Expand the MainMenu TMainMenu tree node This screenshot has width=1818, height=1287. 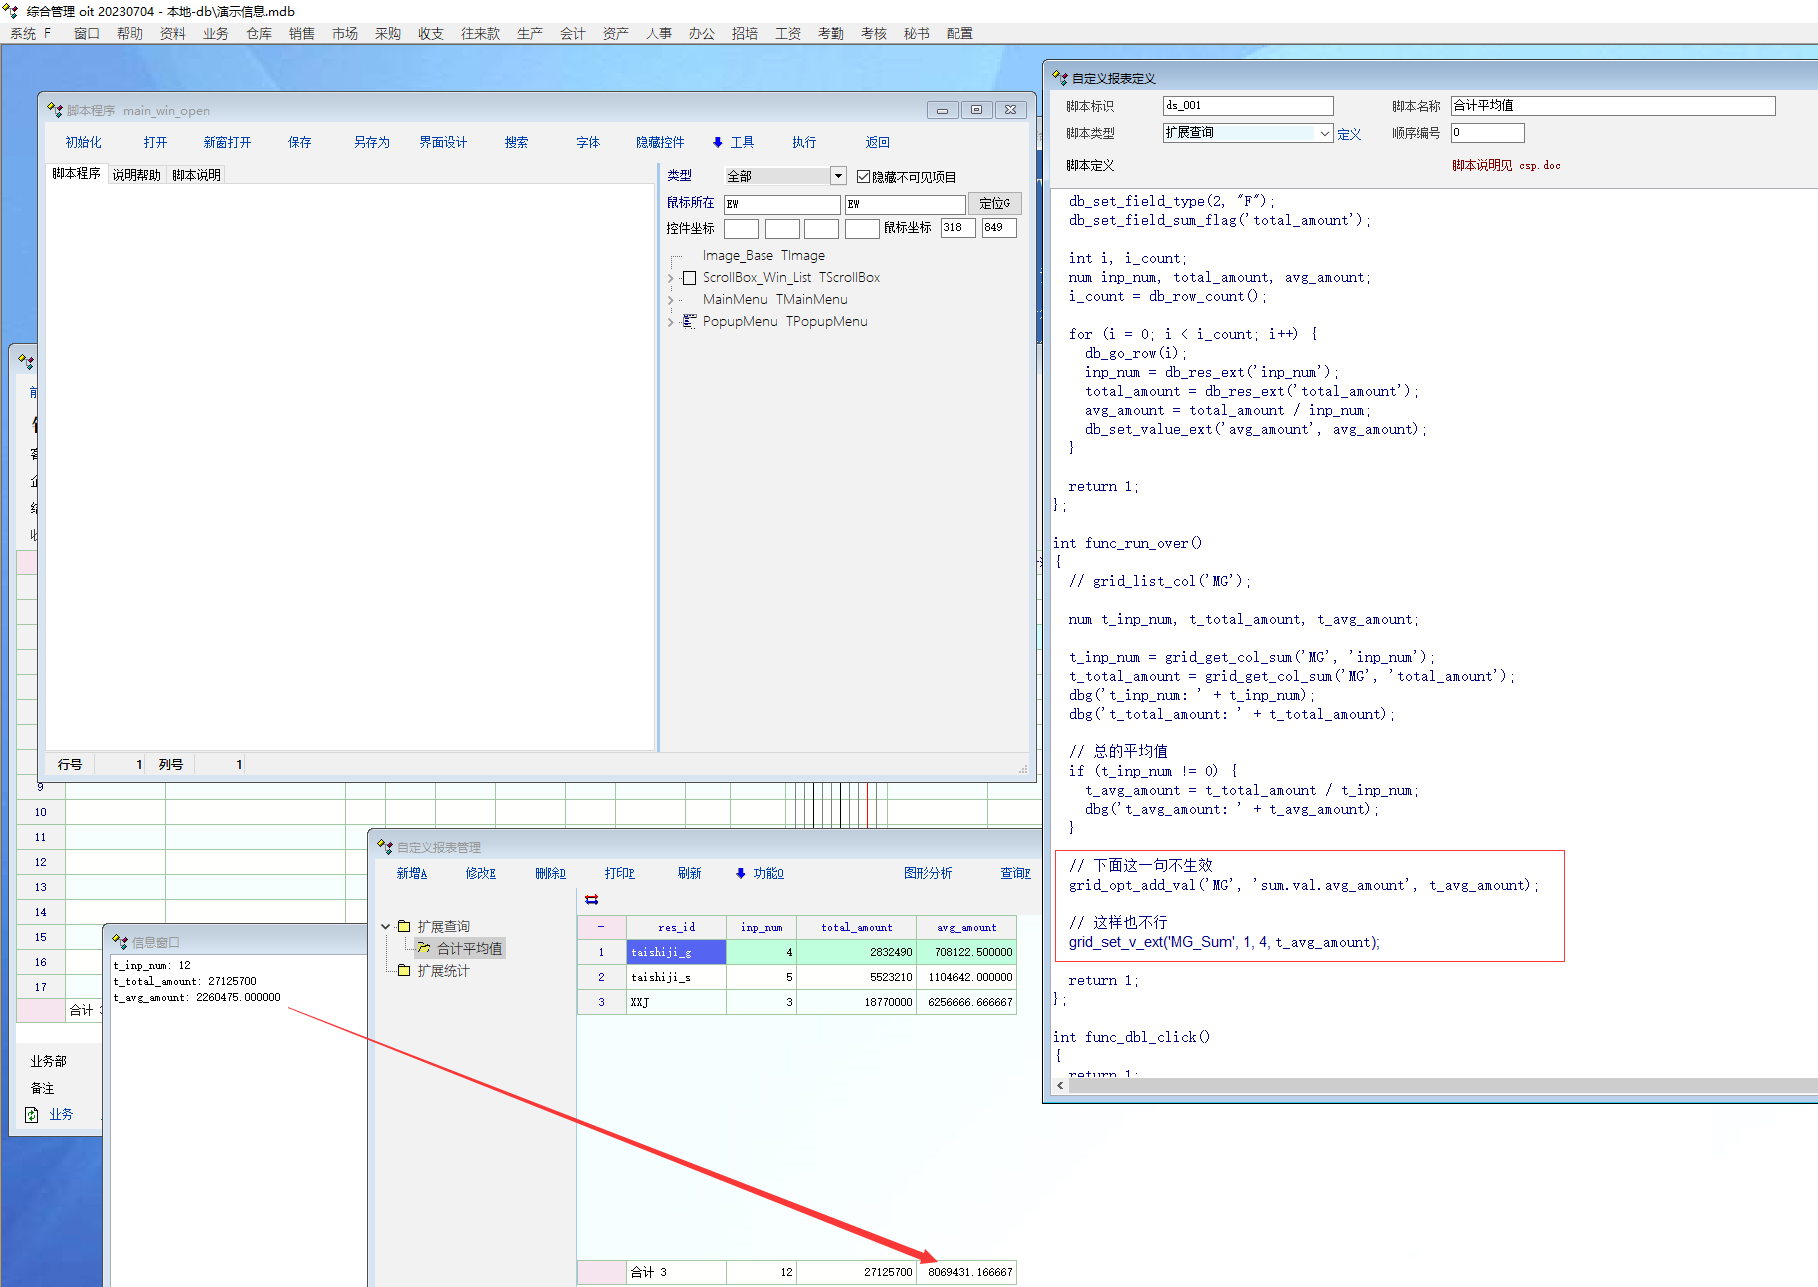671,300
